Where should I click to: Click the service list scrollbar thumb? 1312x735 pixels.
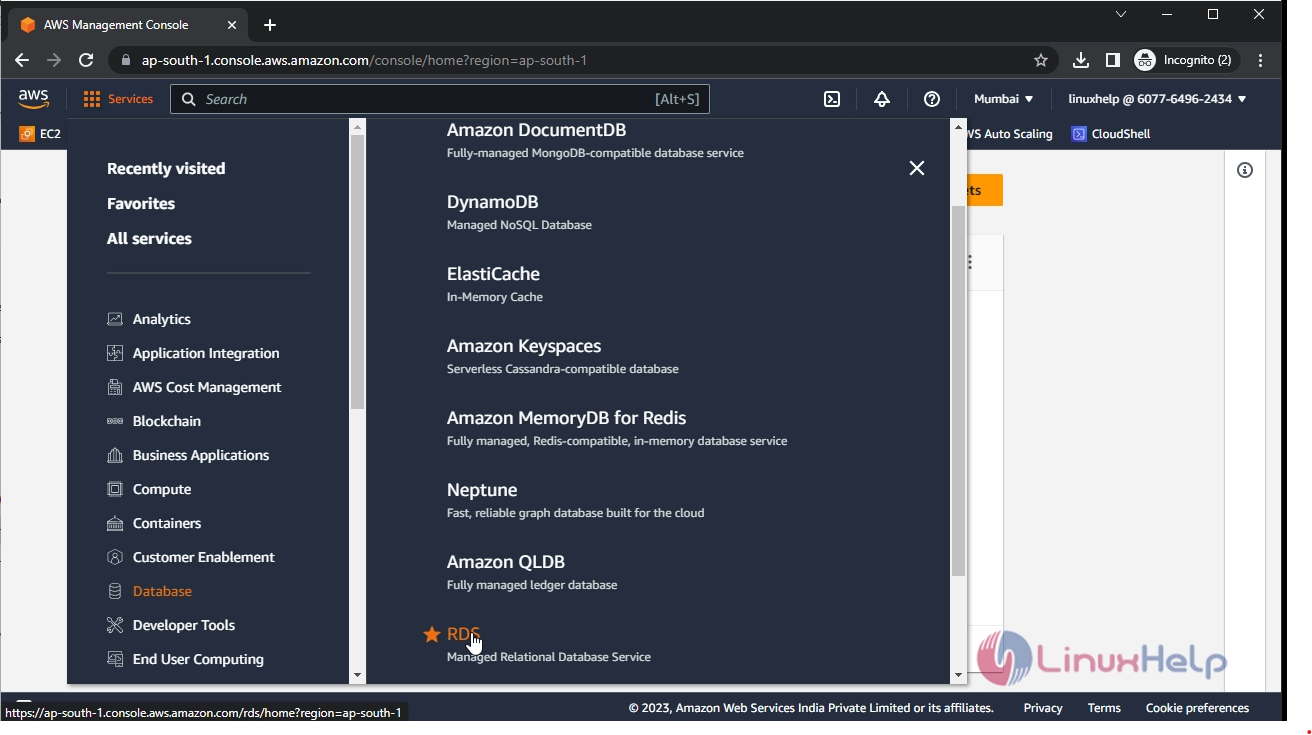coord(958,392)
